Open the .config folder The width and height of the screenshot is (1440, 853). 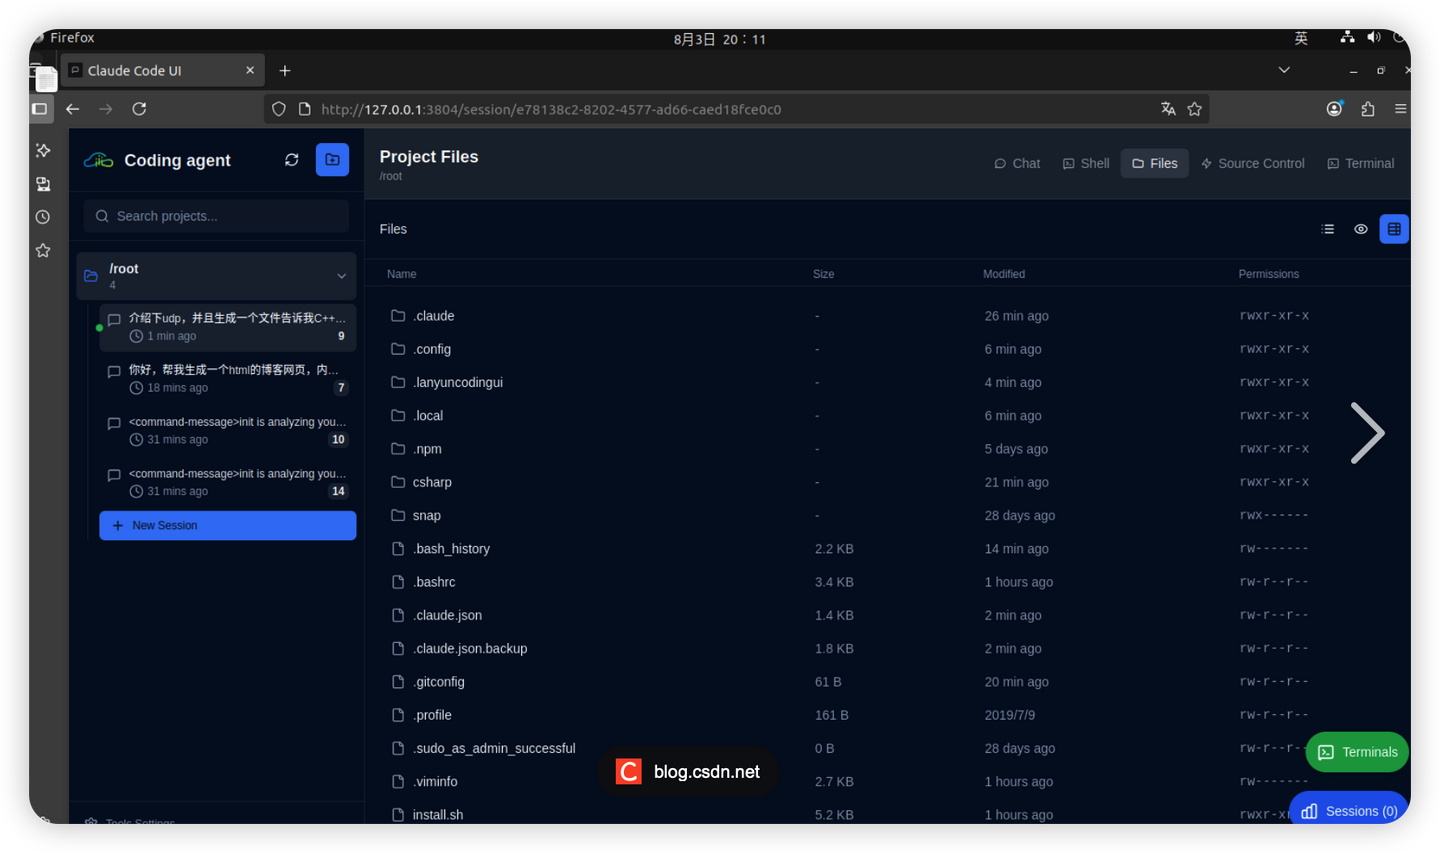[431, 349]
